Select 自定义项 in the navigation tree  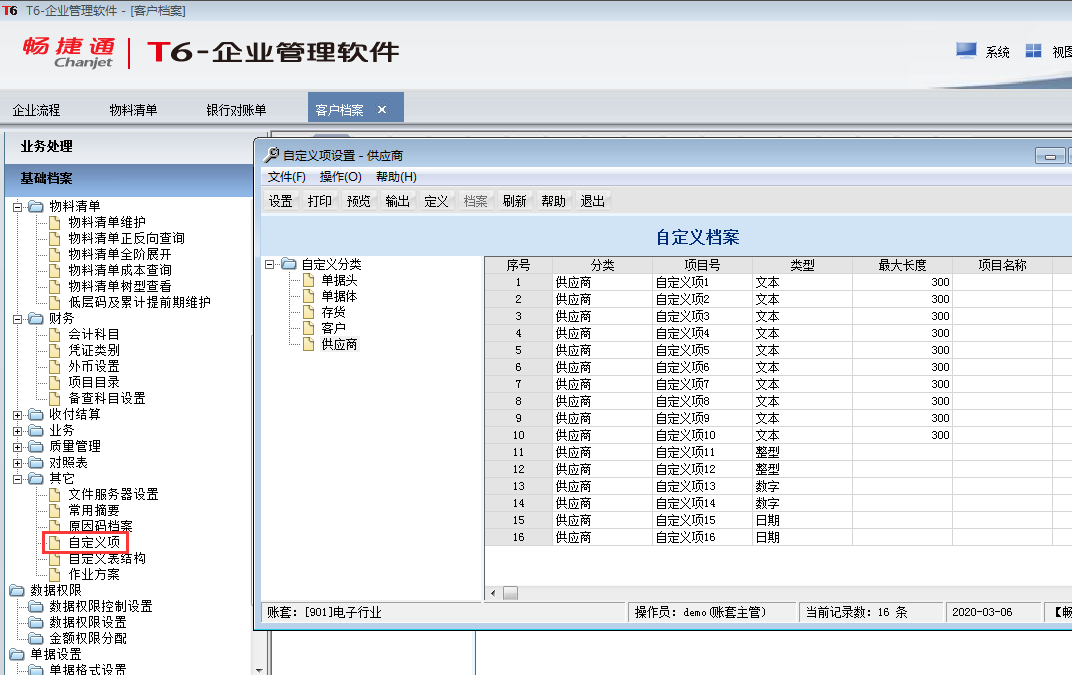point(94,542)
